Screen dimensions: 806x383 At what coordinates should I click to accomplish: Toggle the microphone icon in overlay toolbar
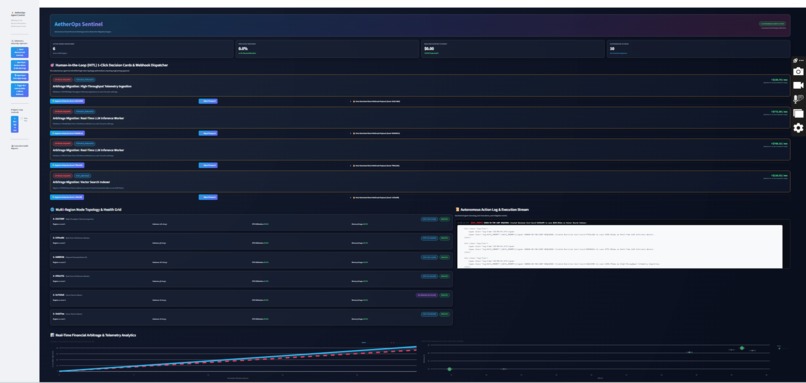click(798, 99)
